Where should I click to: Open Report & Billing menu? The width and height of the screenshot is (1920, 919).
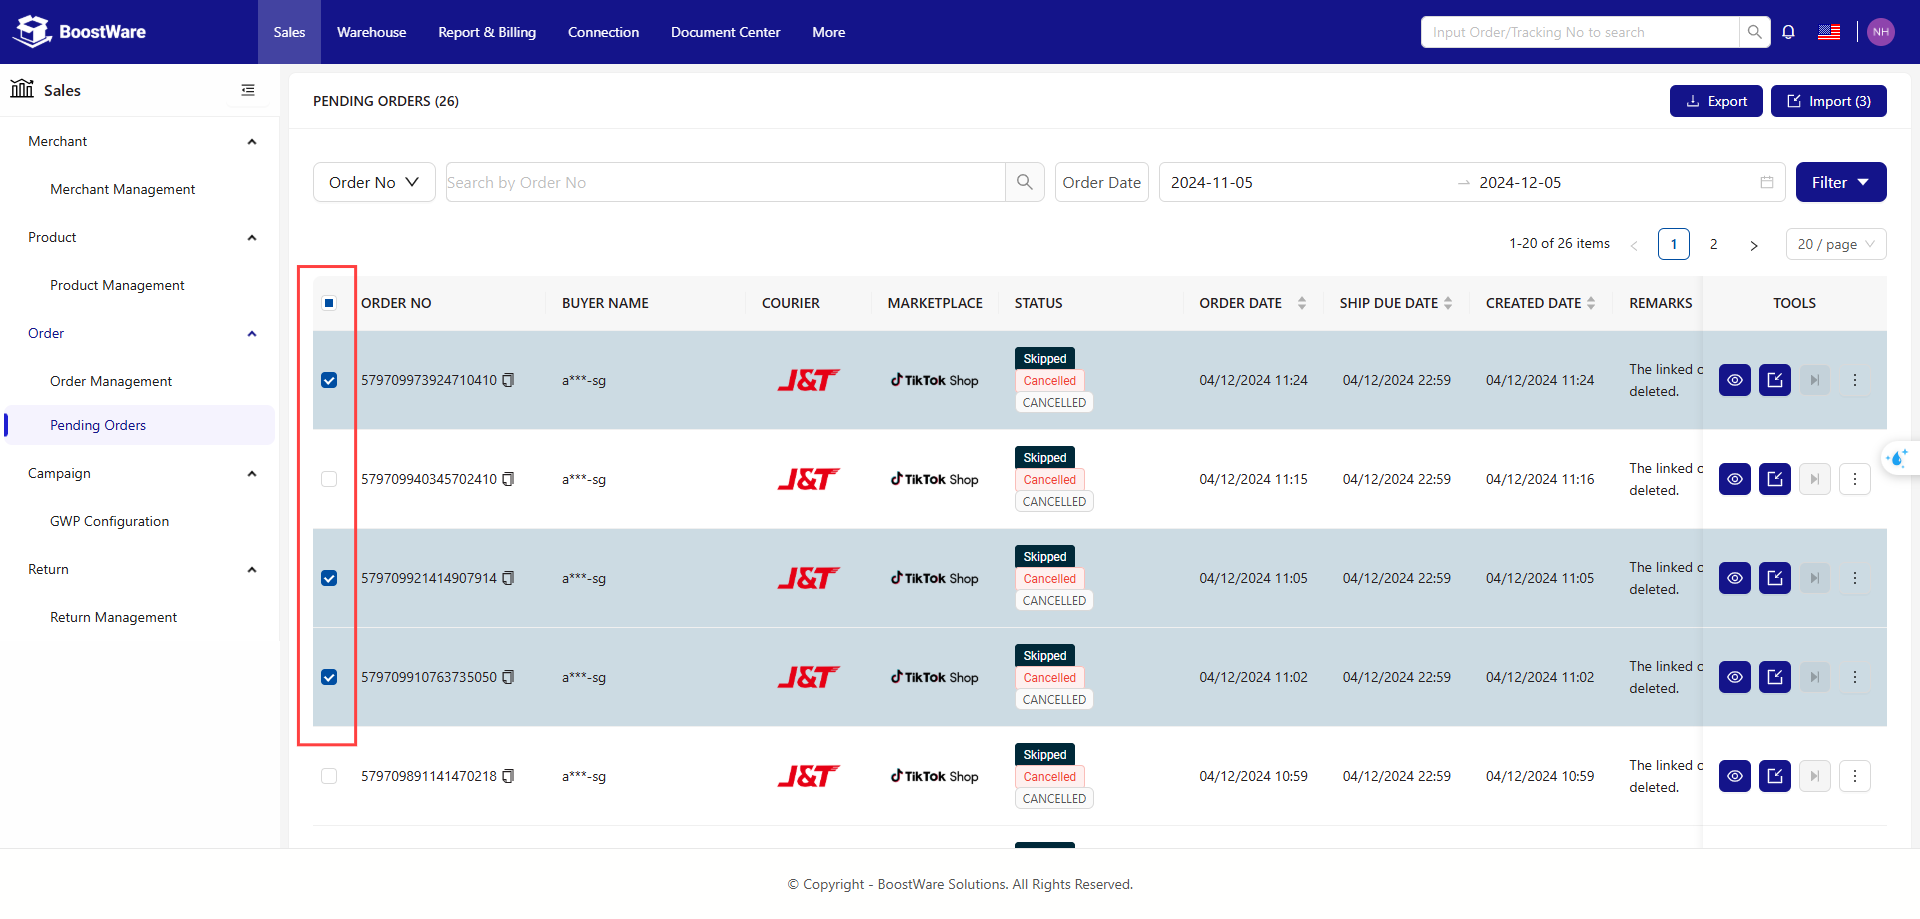point(487,32)
